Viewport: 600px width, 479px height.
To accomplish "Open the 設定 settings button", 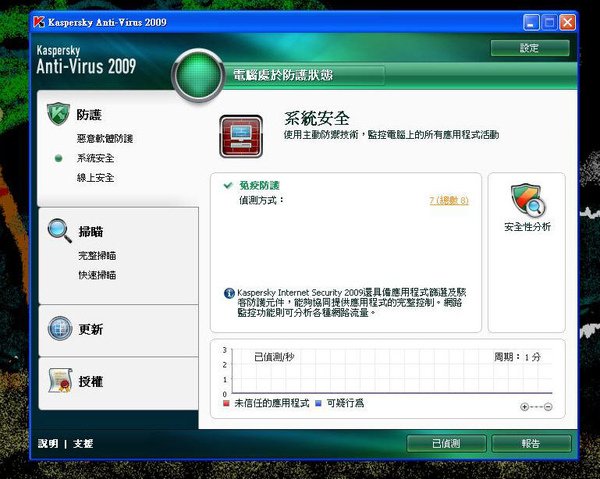I will pyautogui.click(x=530, y=48).
